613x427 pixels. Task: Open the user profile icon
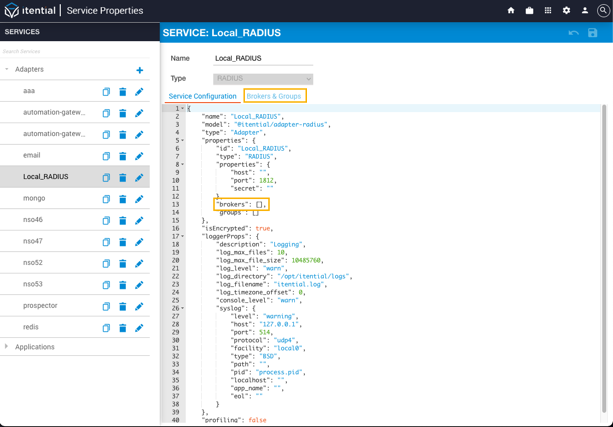pyautogui.click(x=585, y=11)
